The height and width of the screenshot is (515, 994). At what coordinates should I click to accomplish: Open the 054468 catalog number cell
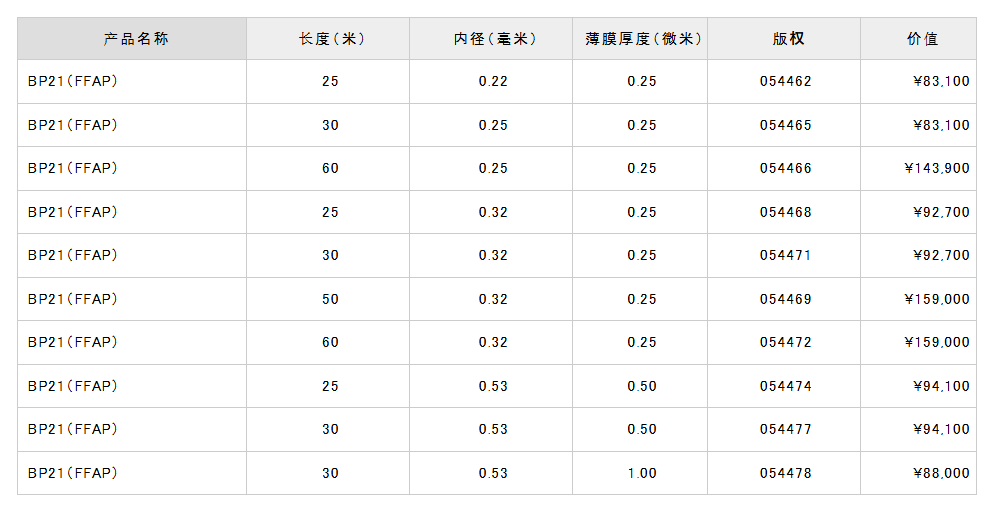[x=786, y=212]
